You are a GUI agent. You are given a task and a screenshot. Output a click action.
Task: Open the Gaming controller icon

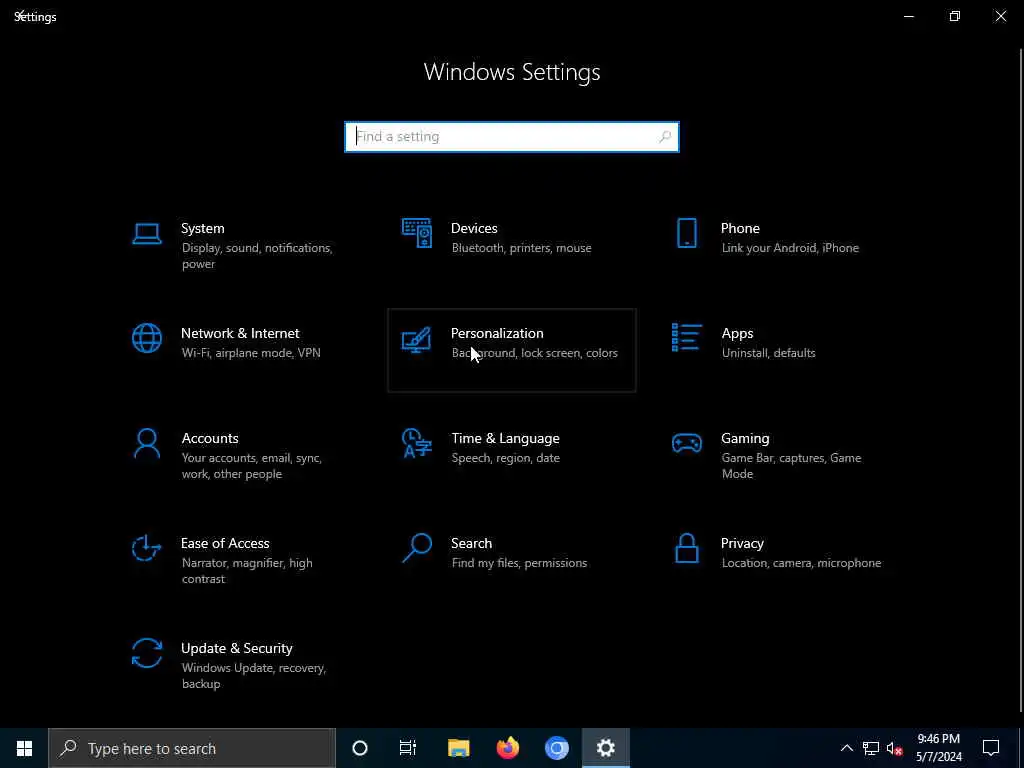(x=686, y=443)
